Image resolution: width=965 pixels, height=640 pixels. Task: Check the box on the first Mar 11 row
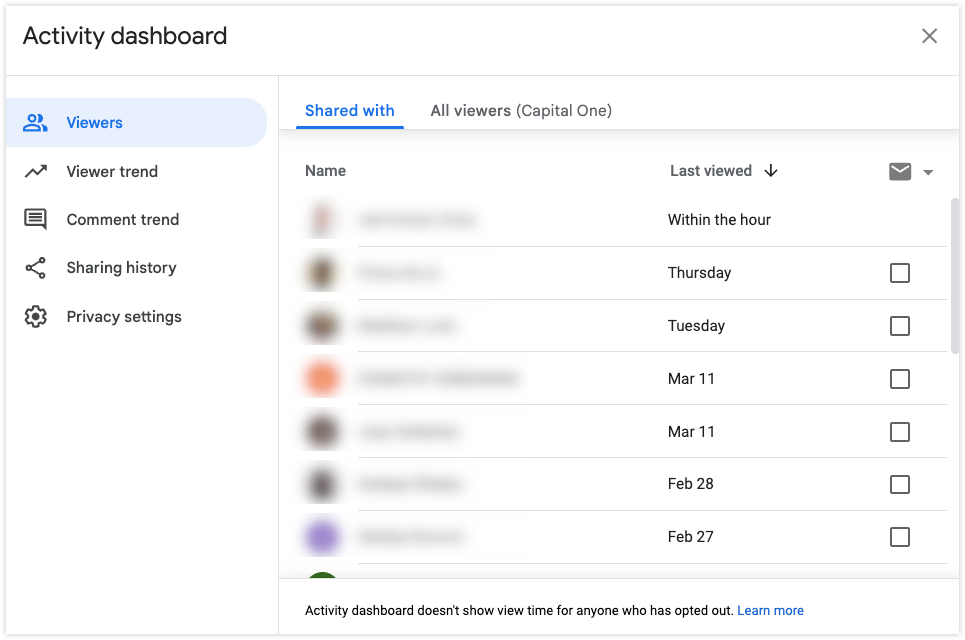tap(899, 378)
